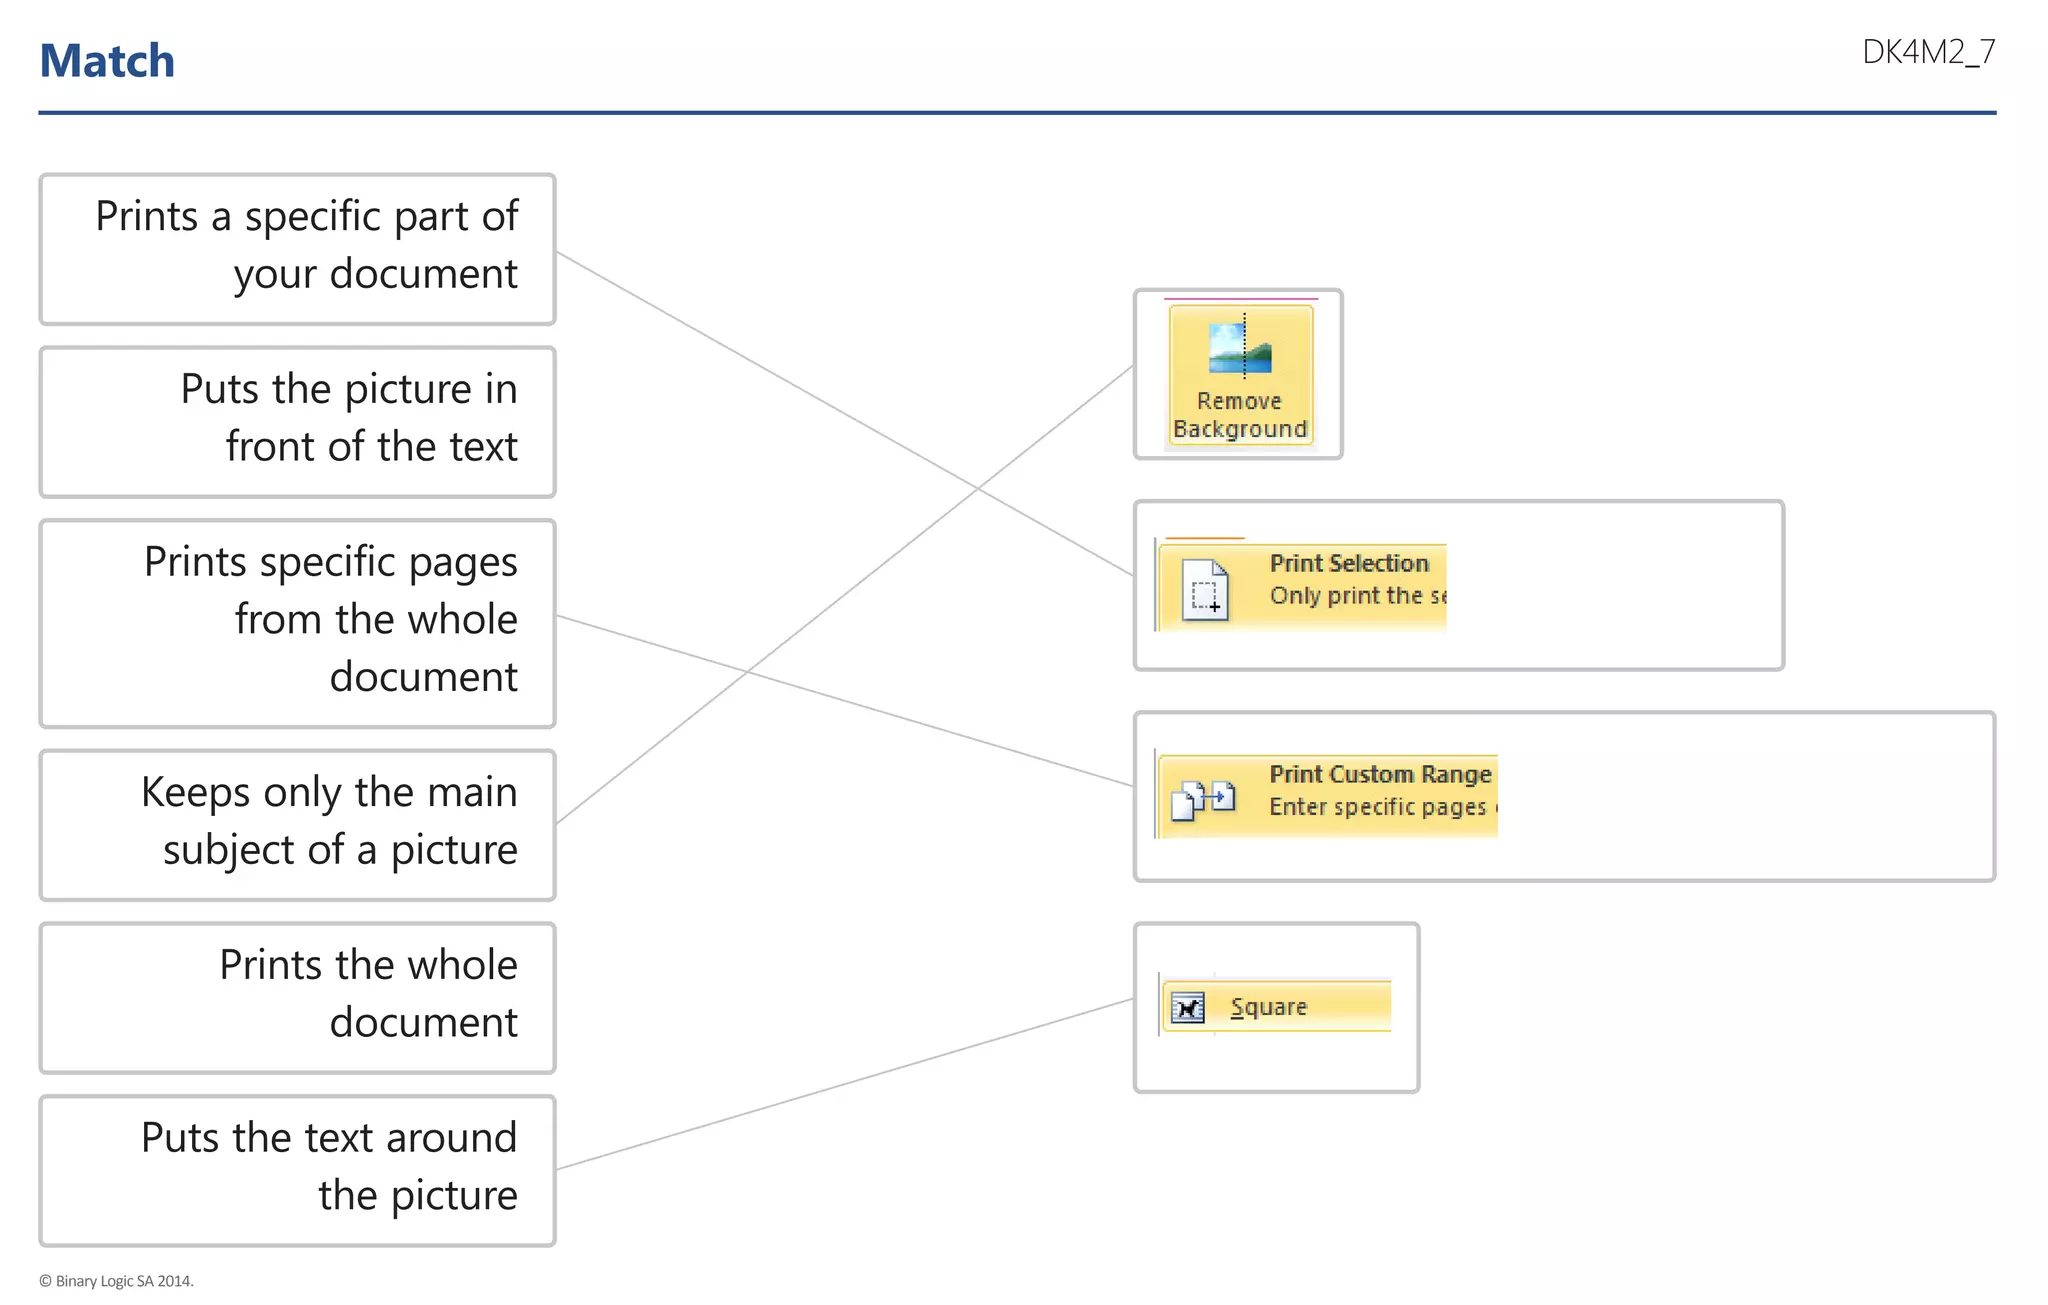Click the Binary Logic SA 2014 copyright
The width and height of the screenshot is (2048, 1305).
[x=116, y=1281]
